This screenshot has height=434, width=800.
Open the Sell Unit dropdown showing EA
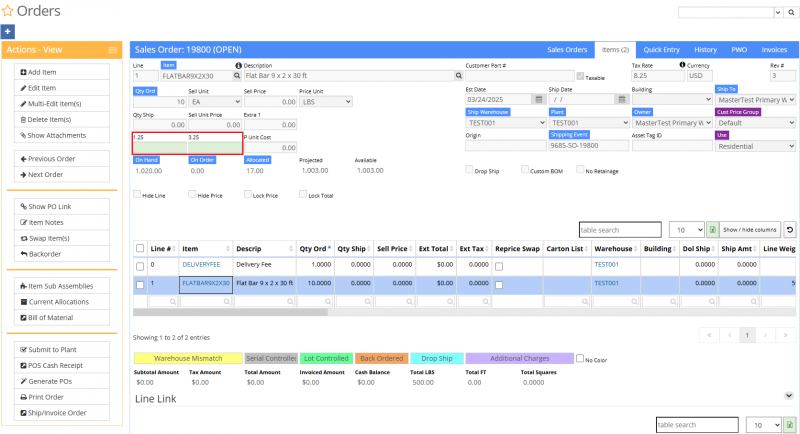(x=215, y=101)
